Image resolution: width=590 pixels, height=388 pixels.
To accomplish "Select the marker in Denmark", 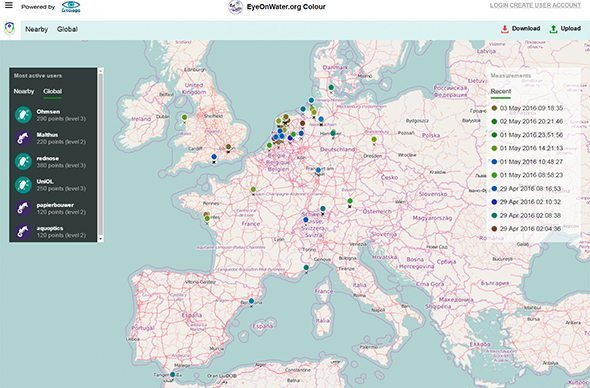I will tap(331, 87).
